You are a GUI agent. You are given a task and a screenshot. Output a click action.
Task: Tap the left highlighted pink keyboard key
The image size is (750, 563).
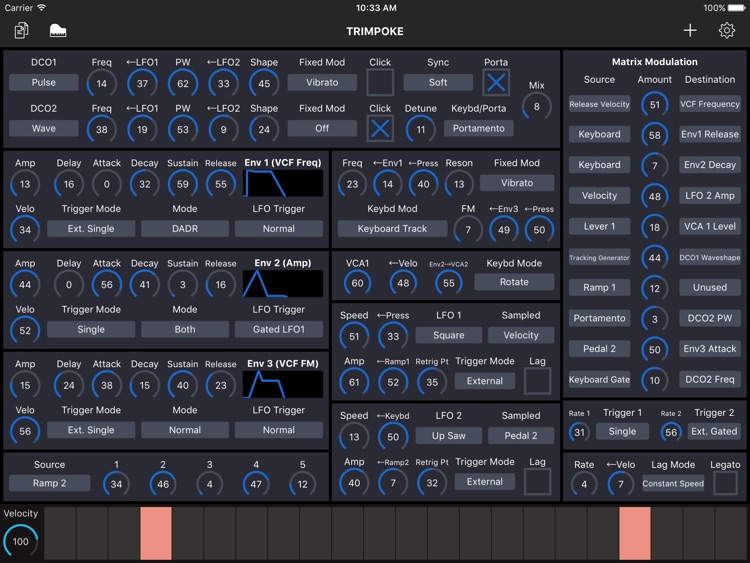tap(156, 533)
